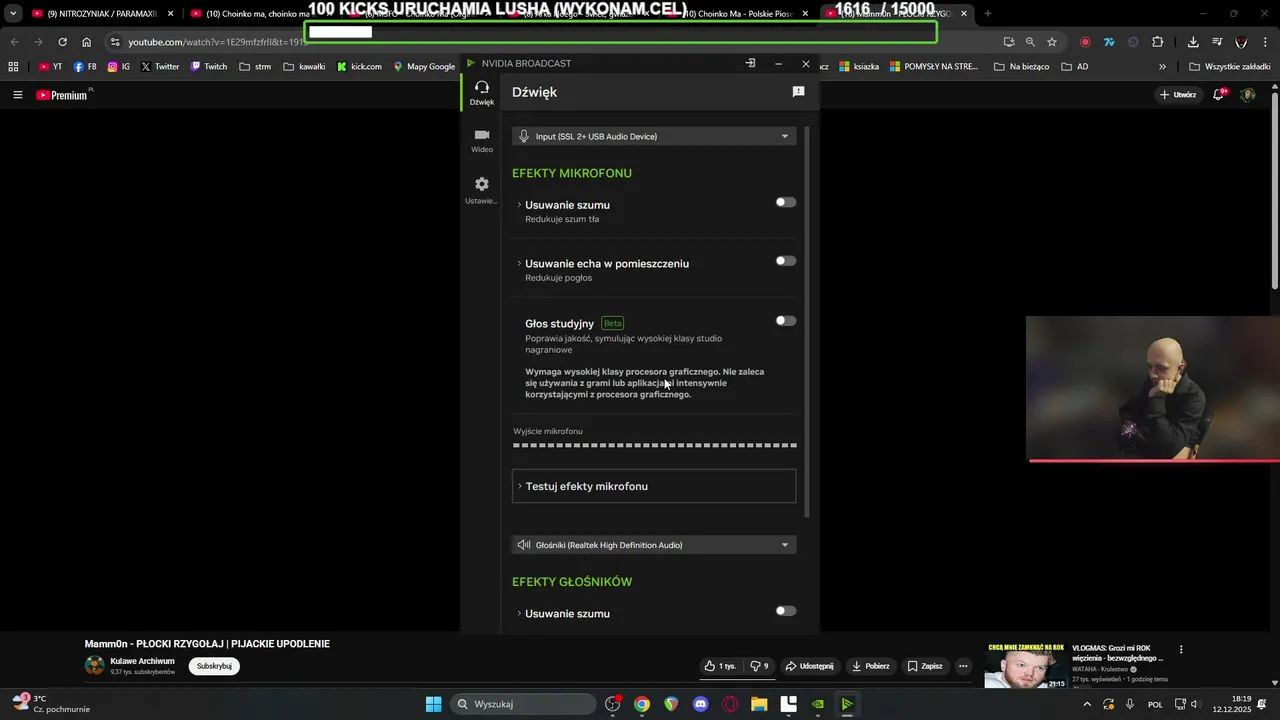Open YouTube hamburger guide menu
The image size is (1280, 720).
click(18, 95)
